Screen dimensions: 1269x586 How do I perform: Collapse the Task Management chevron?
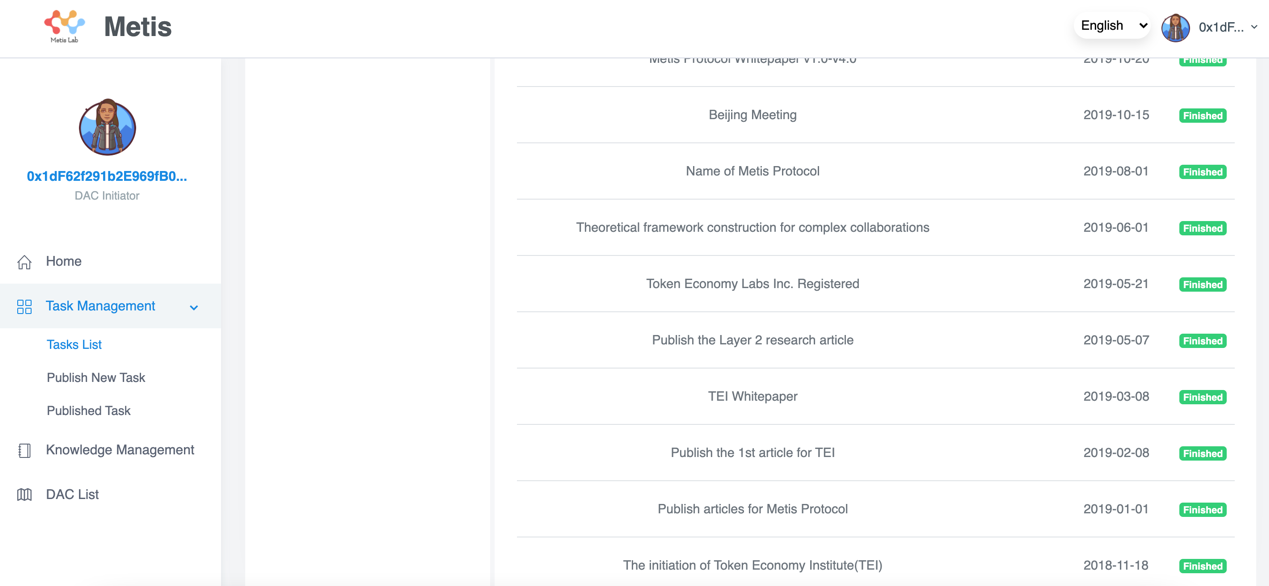(194, 307)
